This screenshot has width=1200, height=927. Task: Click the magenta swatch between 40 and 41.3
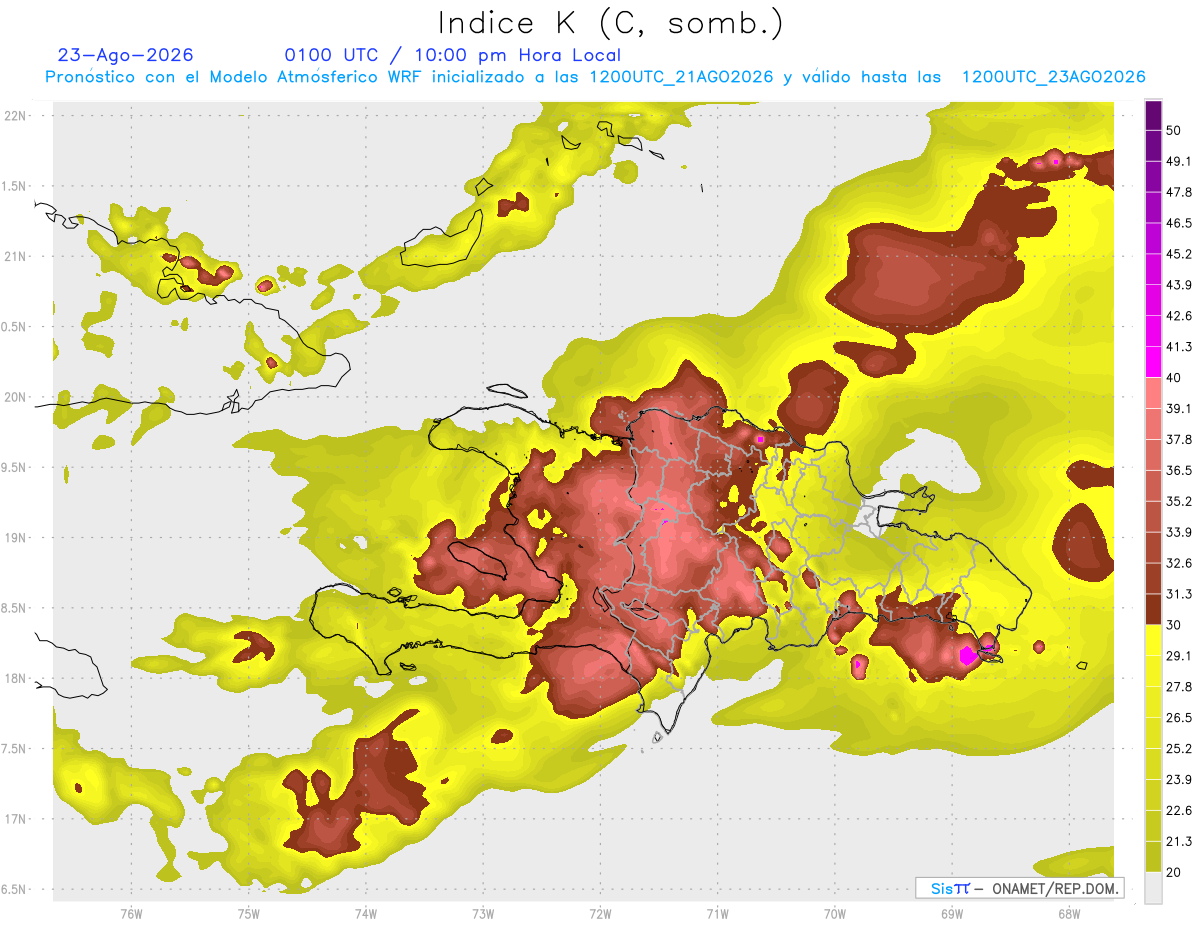click(x=1153, y=361)
